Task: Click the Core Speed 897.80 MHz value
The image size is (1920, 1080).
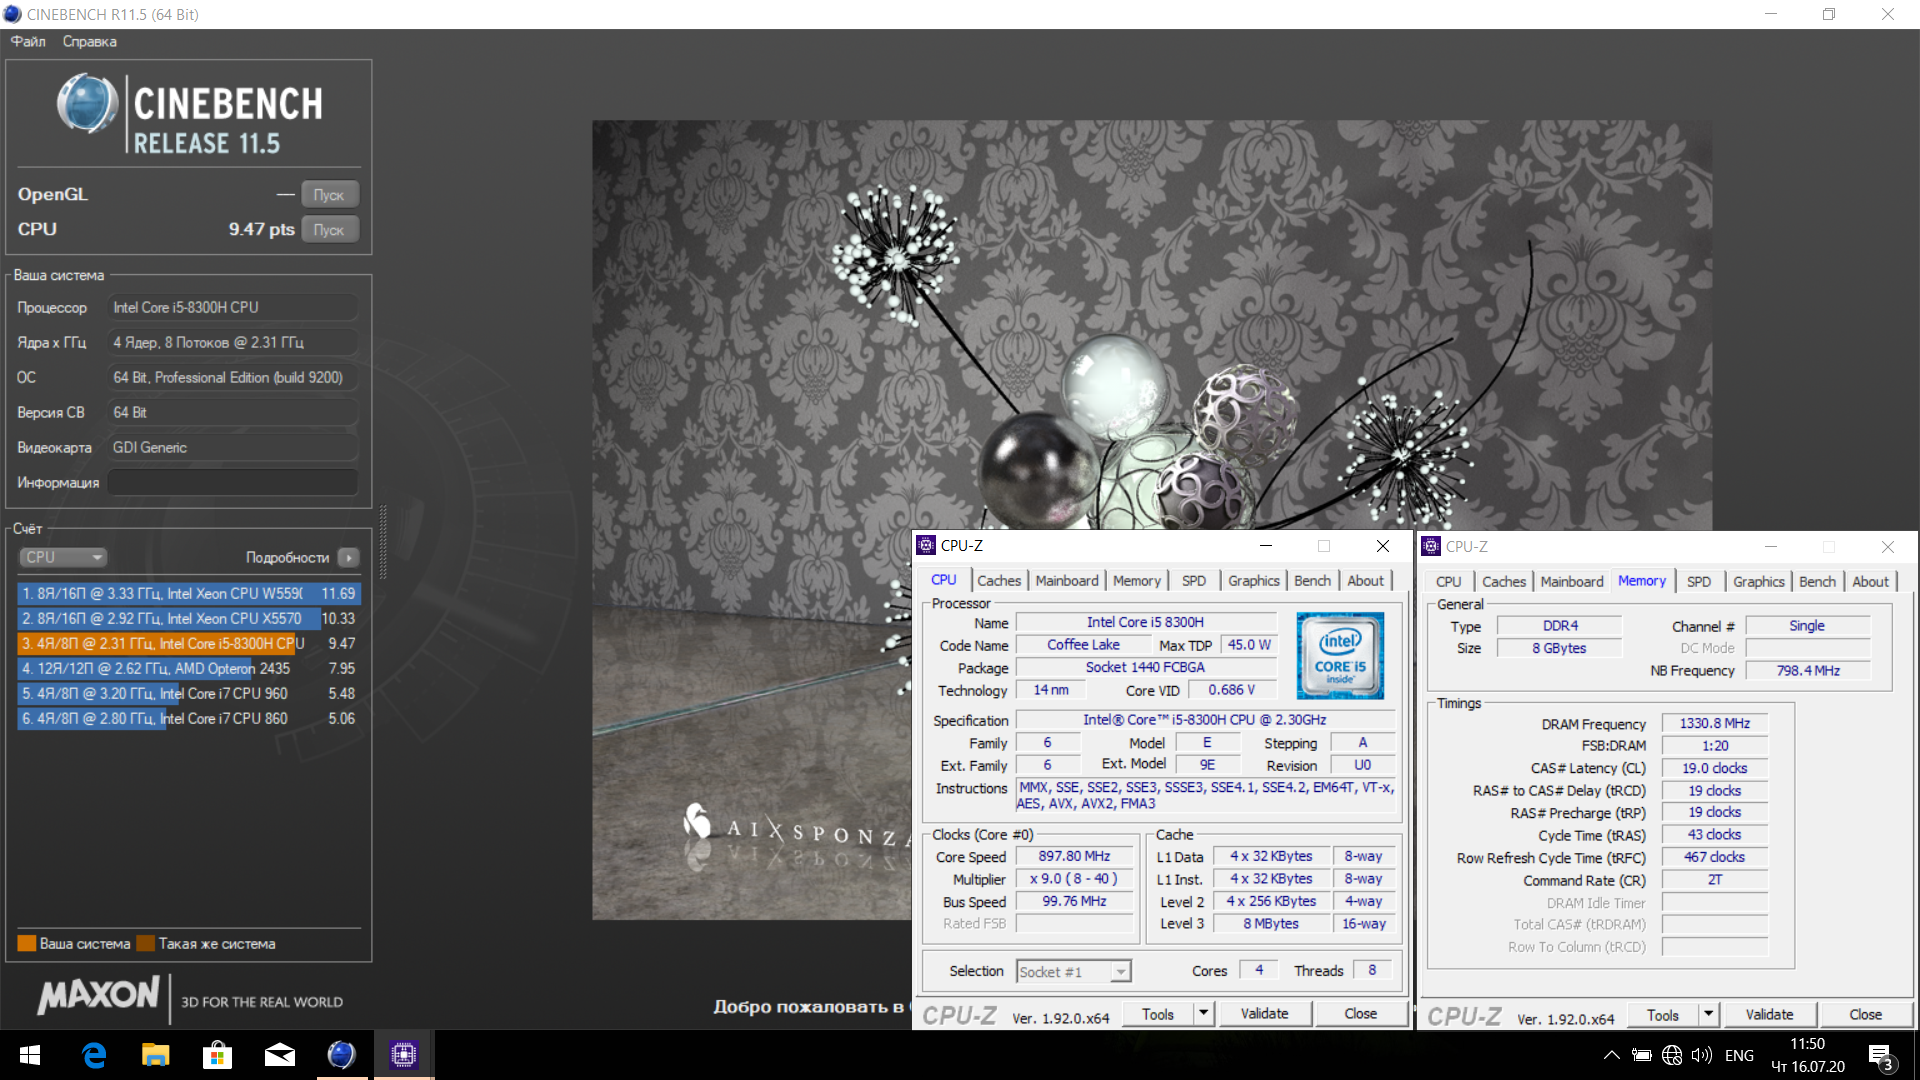Action: coord(1075,856)
